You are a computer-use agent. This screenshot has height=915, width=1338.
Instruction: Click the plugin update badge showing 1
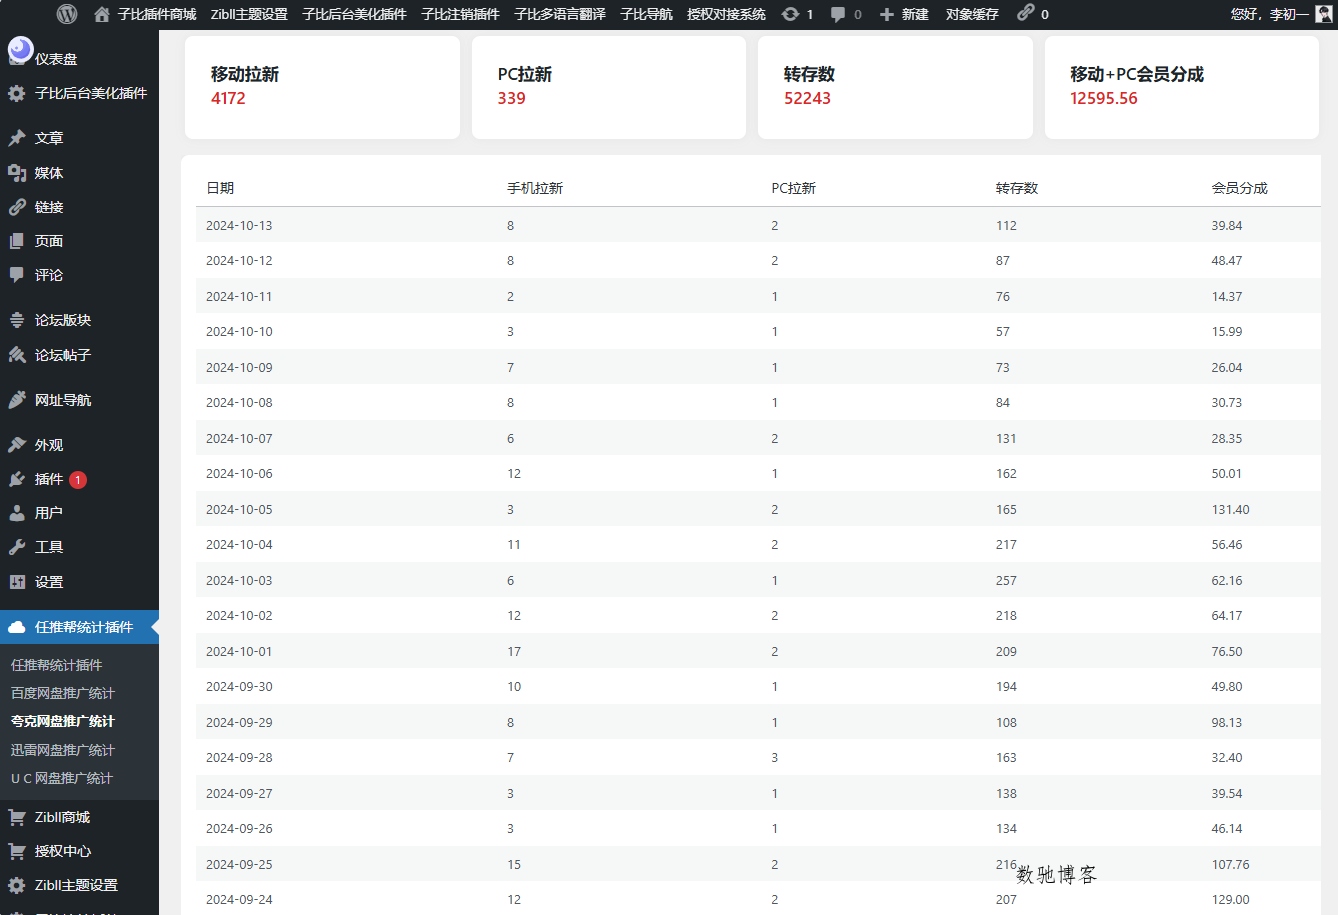(x=78, y=480)
